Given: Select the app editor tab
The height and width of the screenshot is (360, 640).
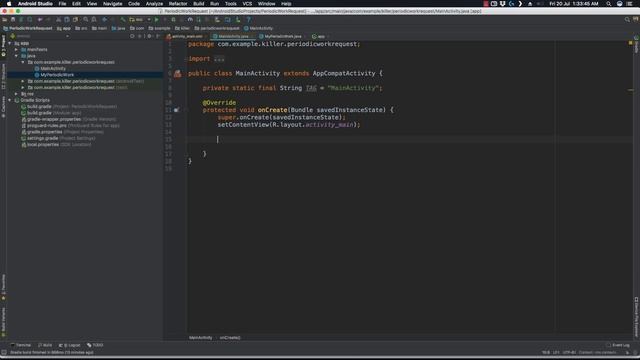Looking at the screenshot, I should 321,36.
